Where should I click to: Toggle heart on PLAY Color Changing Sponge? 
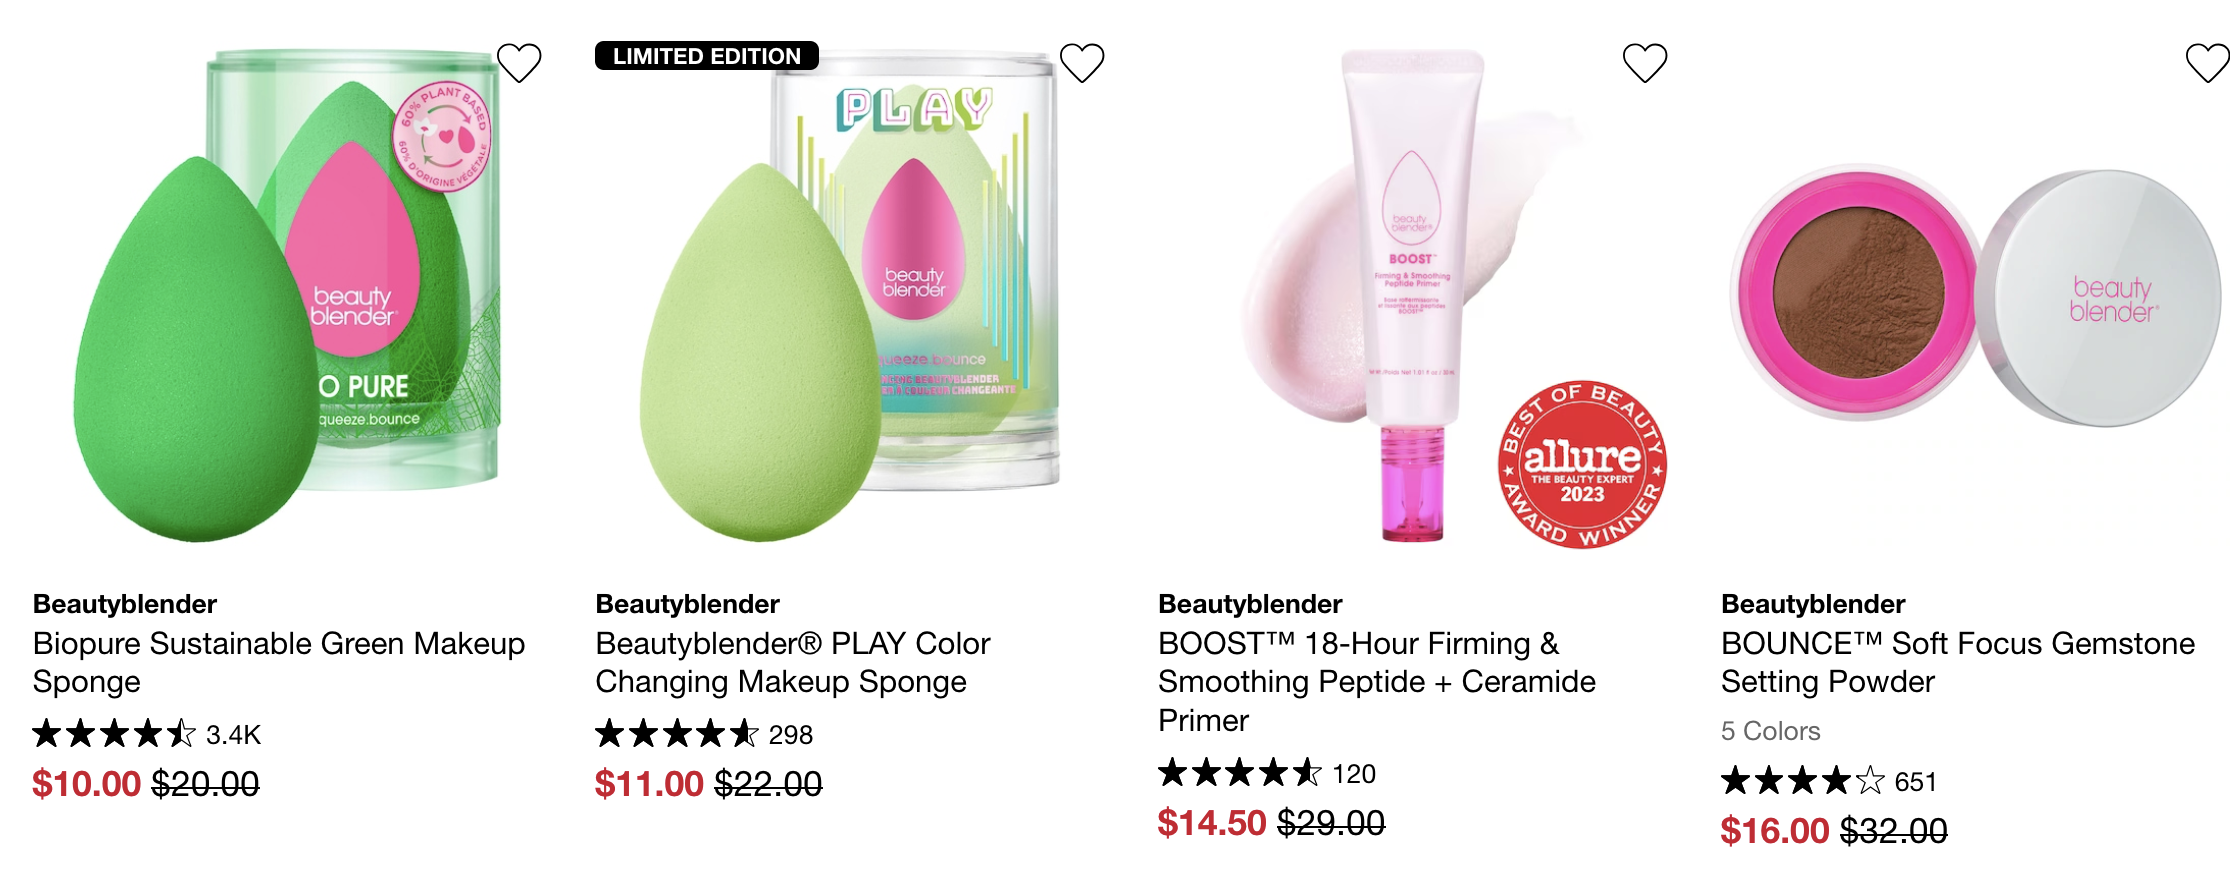(x=1082, y=63)
